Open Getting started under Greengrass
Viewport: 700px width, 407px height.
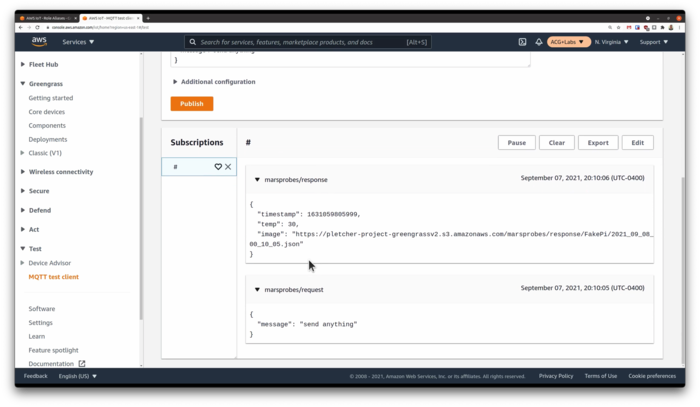coord(51,98)
